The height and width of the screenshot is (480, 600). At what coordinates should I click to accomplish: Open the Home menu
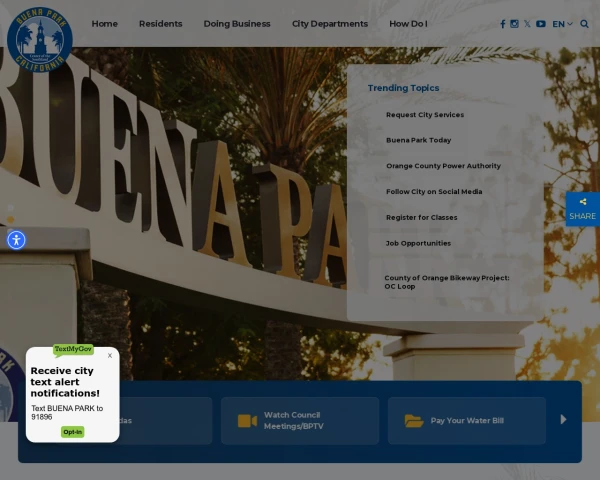[x=104, y=24]
